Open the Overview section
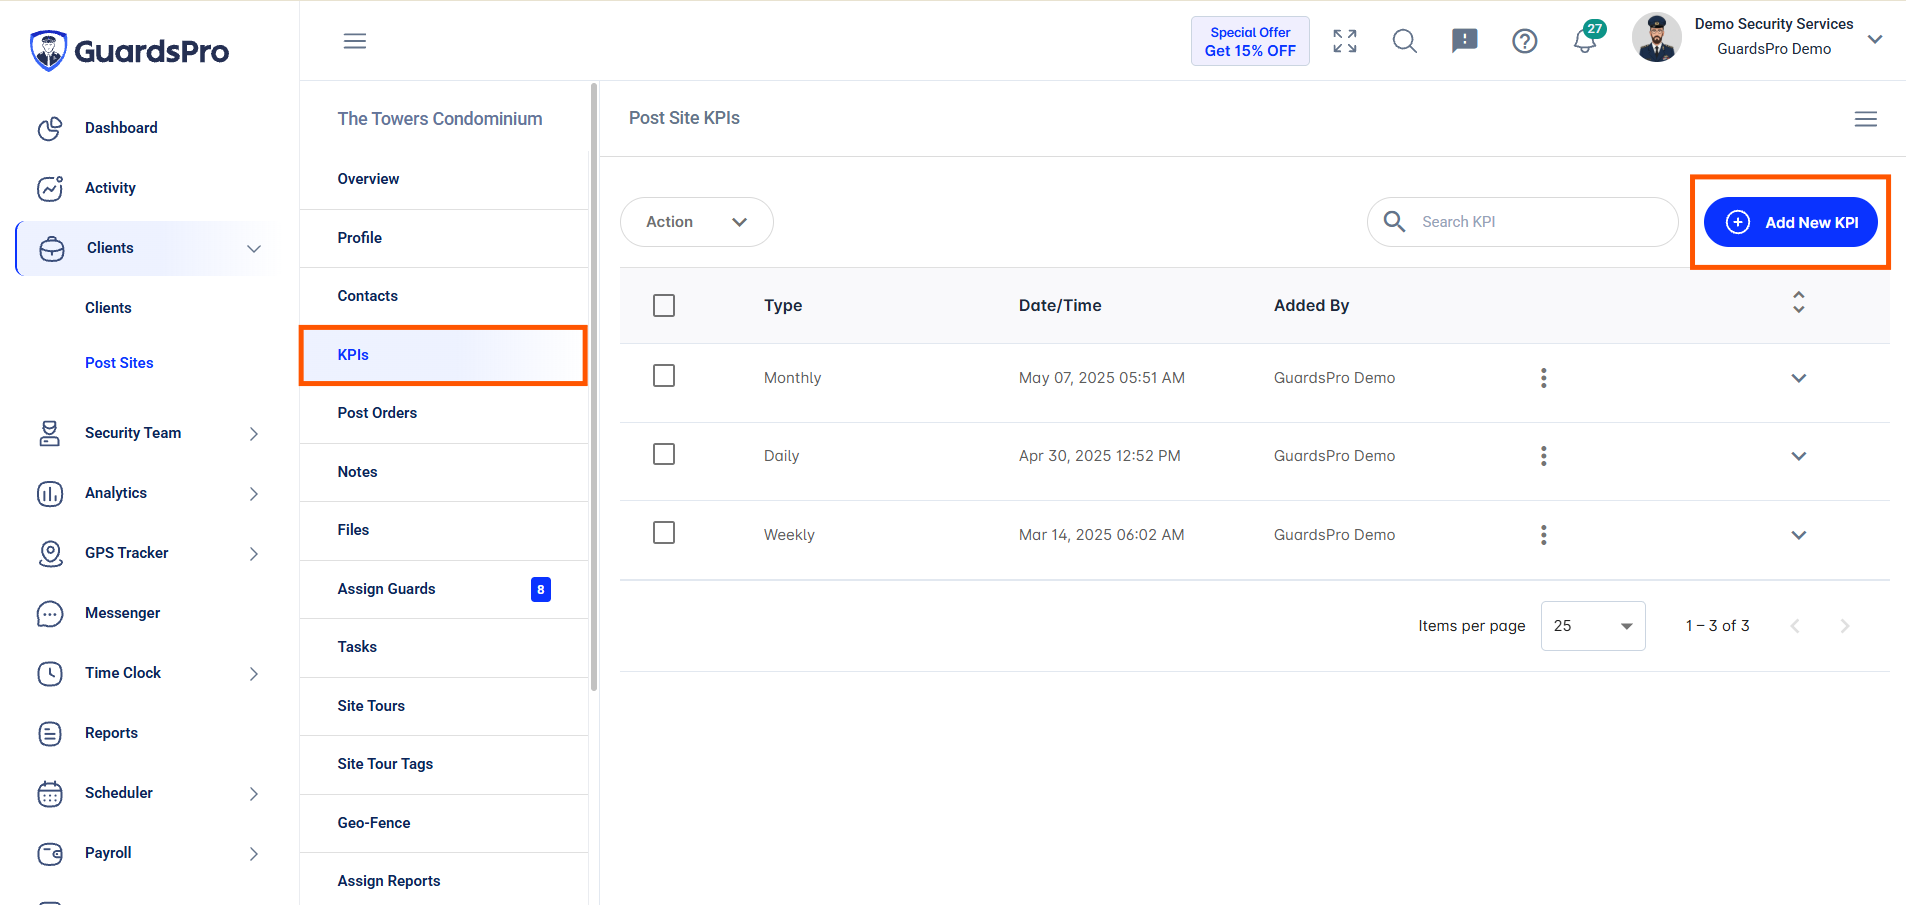This screenshot has height=905, width=1906. 444,179
